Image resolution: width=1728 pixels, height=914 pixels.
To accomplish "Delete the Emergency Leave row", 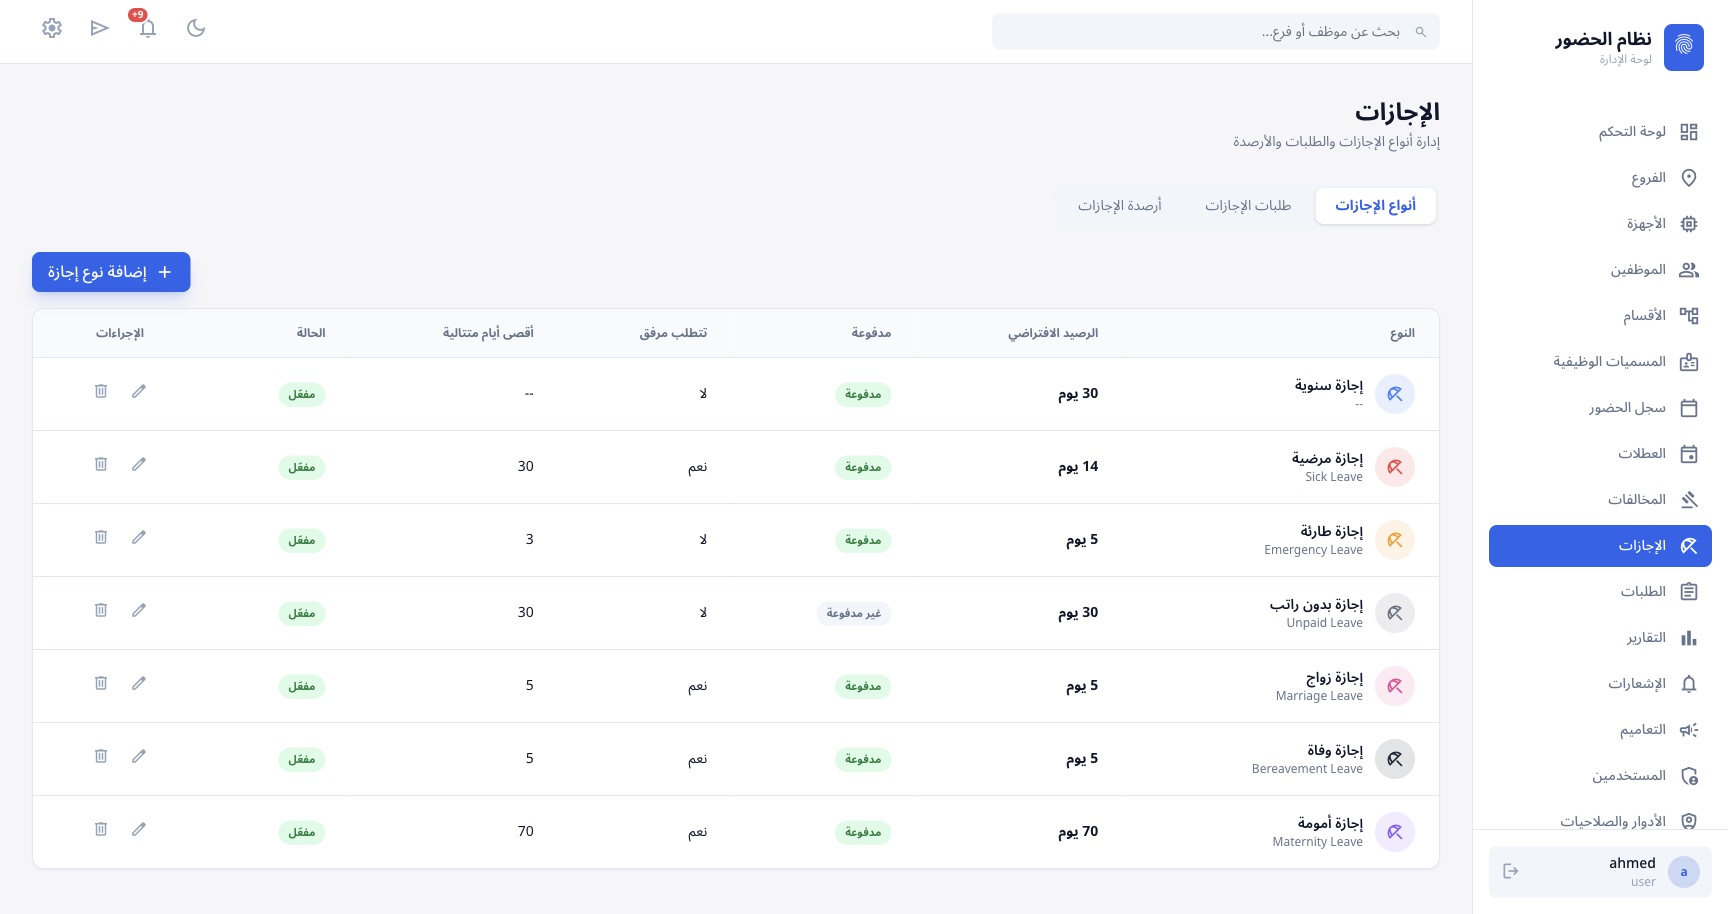I will point(101,537).
